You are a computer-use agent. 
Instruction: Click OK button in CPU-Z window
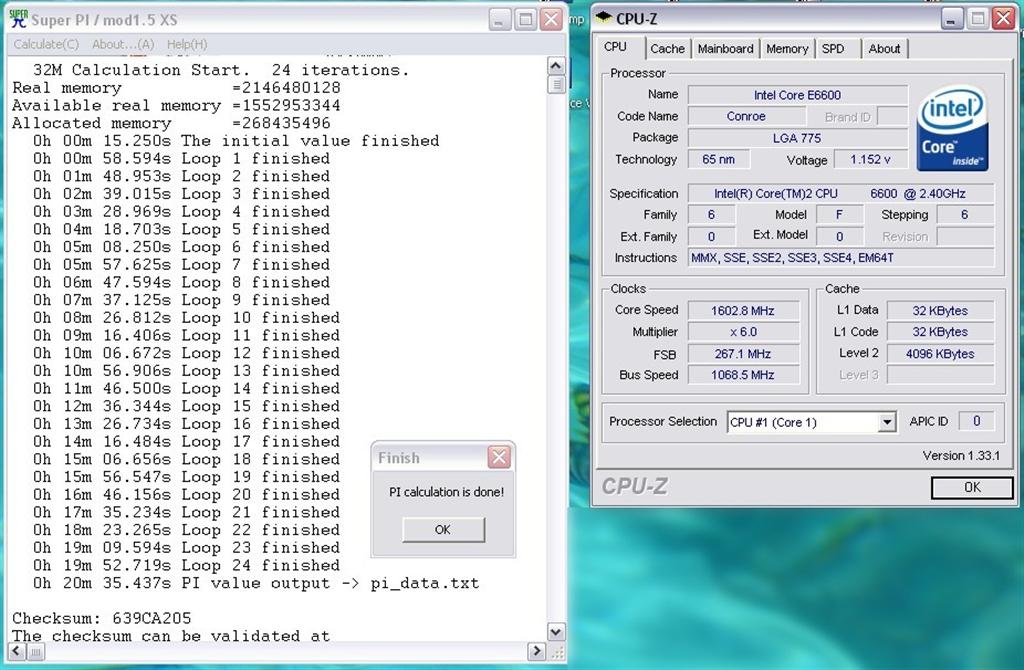[972, 487]
